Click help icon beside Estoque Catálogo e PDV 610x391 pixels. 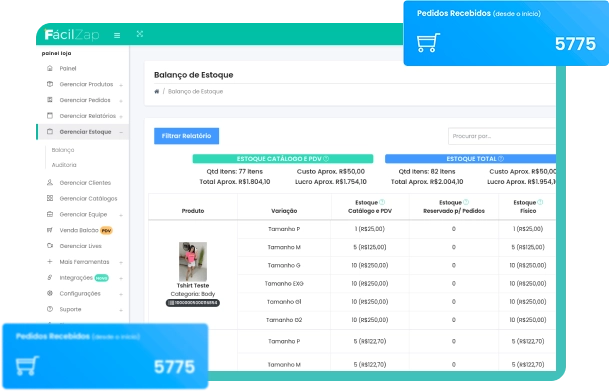tap(326, 159)
